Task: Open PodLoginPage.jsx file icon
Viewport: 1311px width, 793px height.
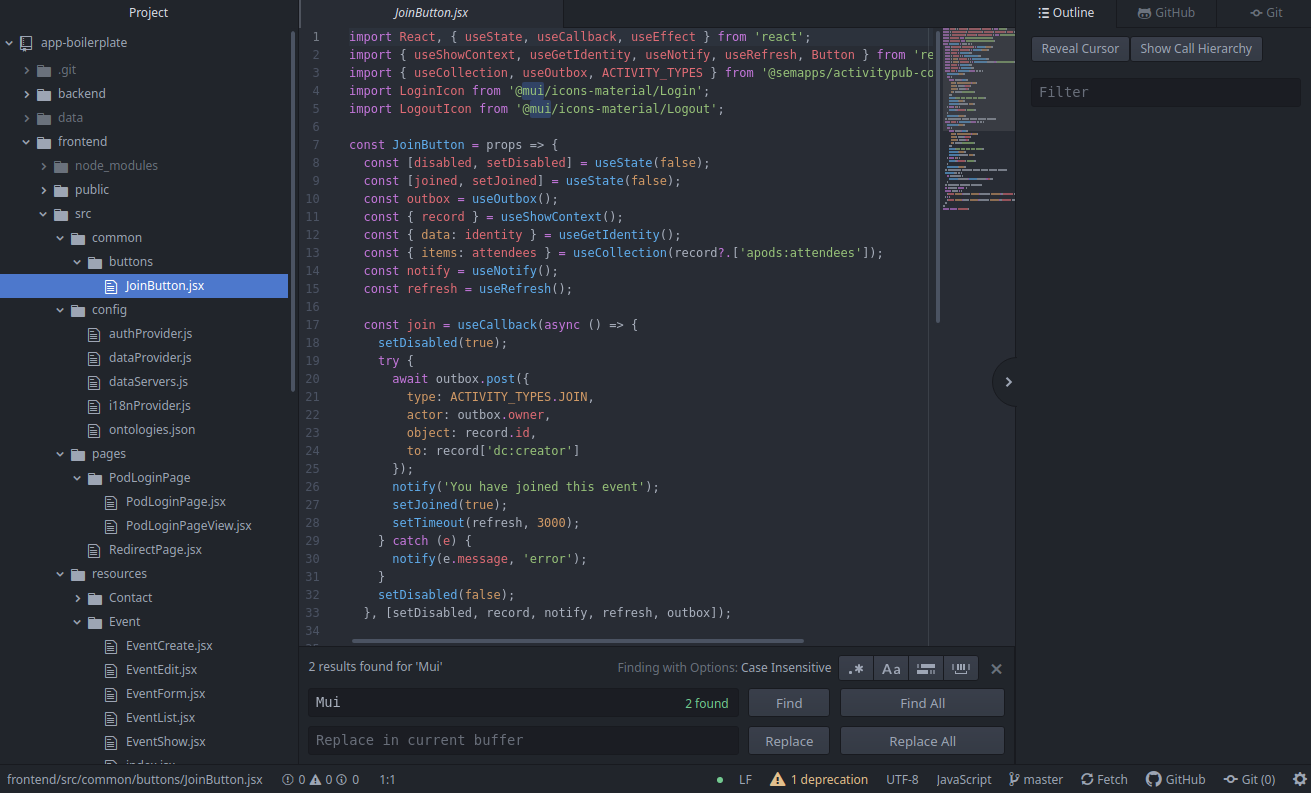Action: pyautogui.click(x=112, y=502)
